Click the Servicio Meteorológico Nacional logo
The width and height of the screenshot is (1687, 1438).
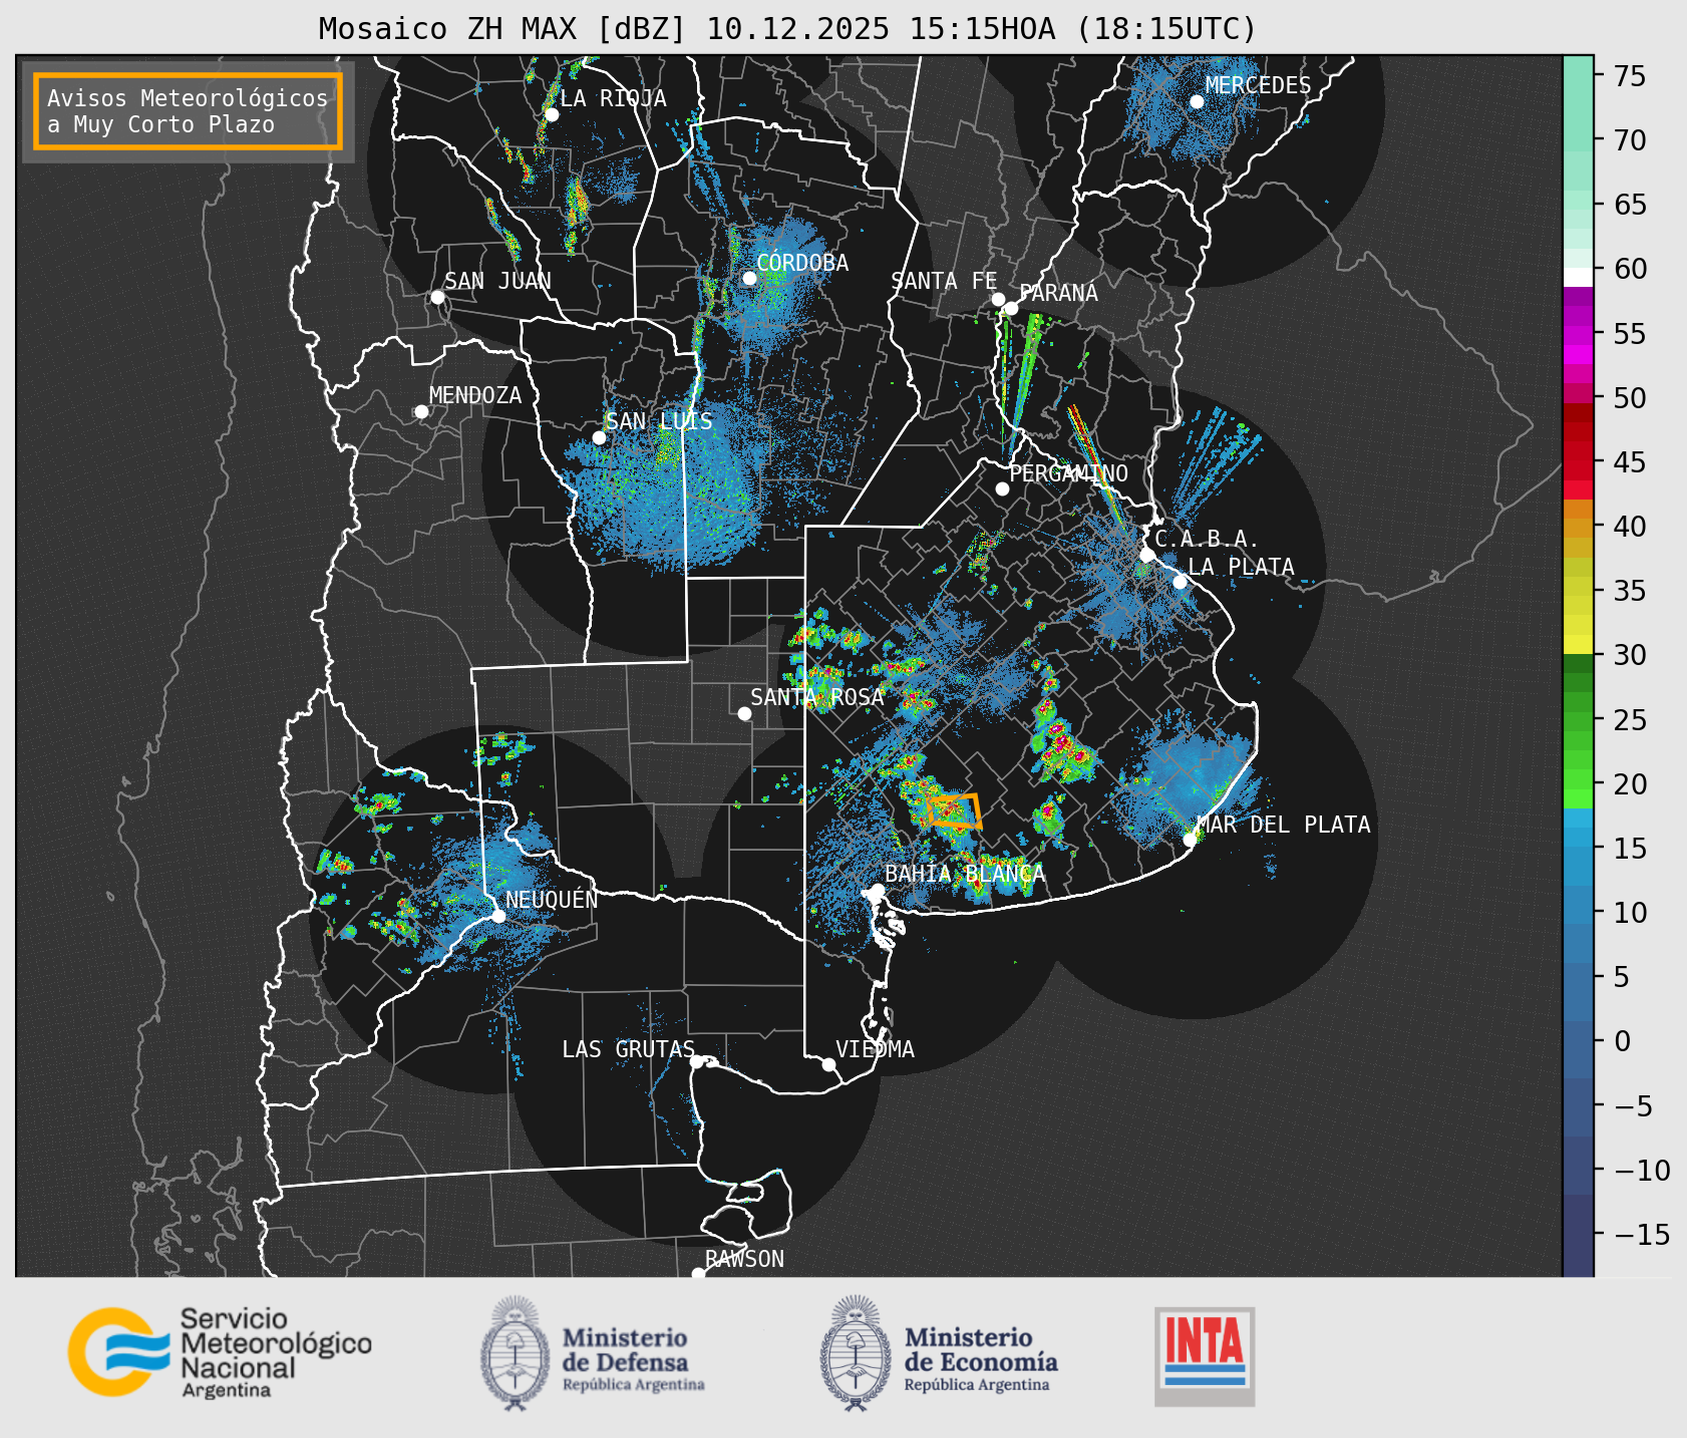[220, 1353]
